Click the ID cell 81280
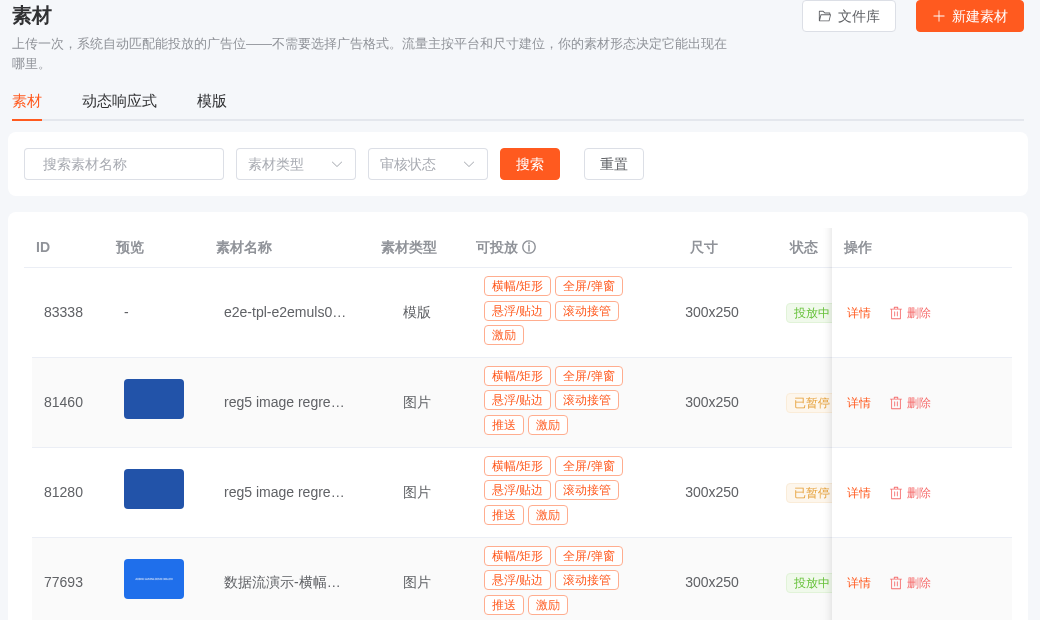The image size is (1040, 620). (x=64, y=493)
